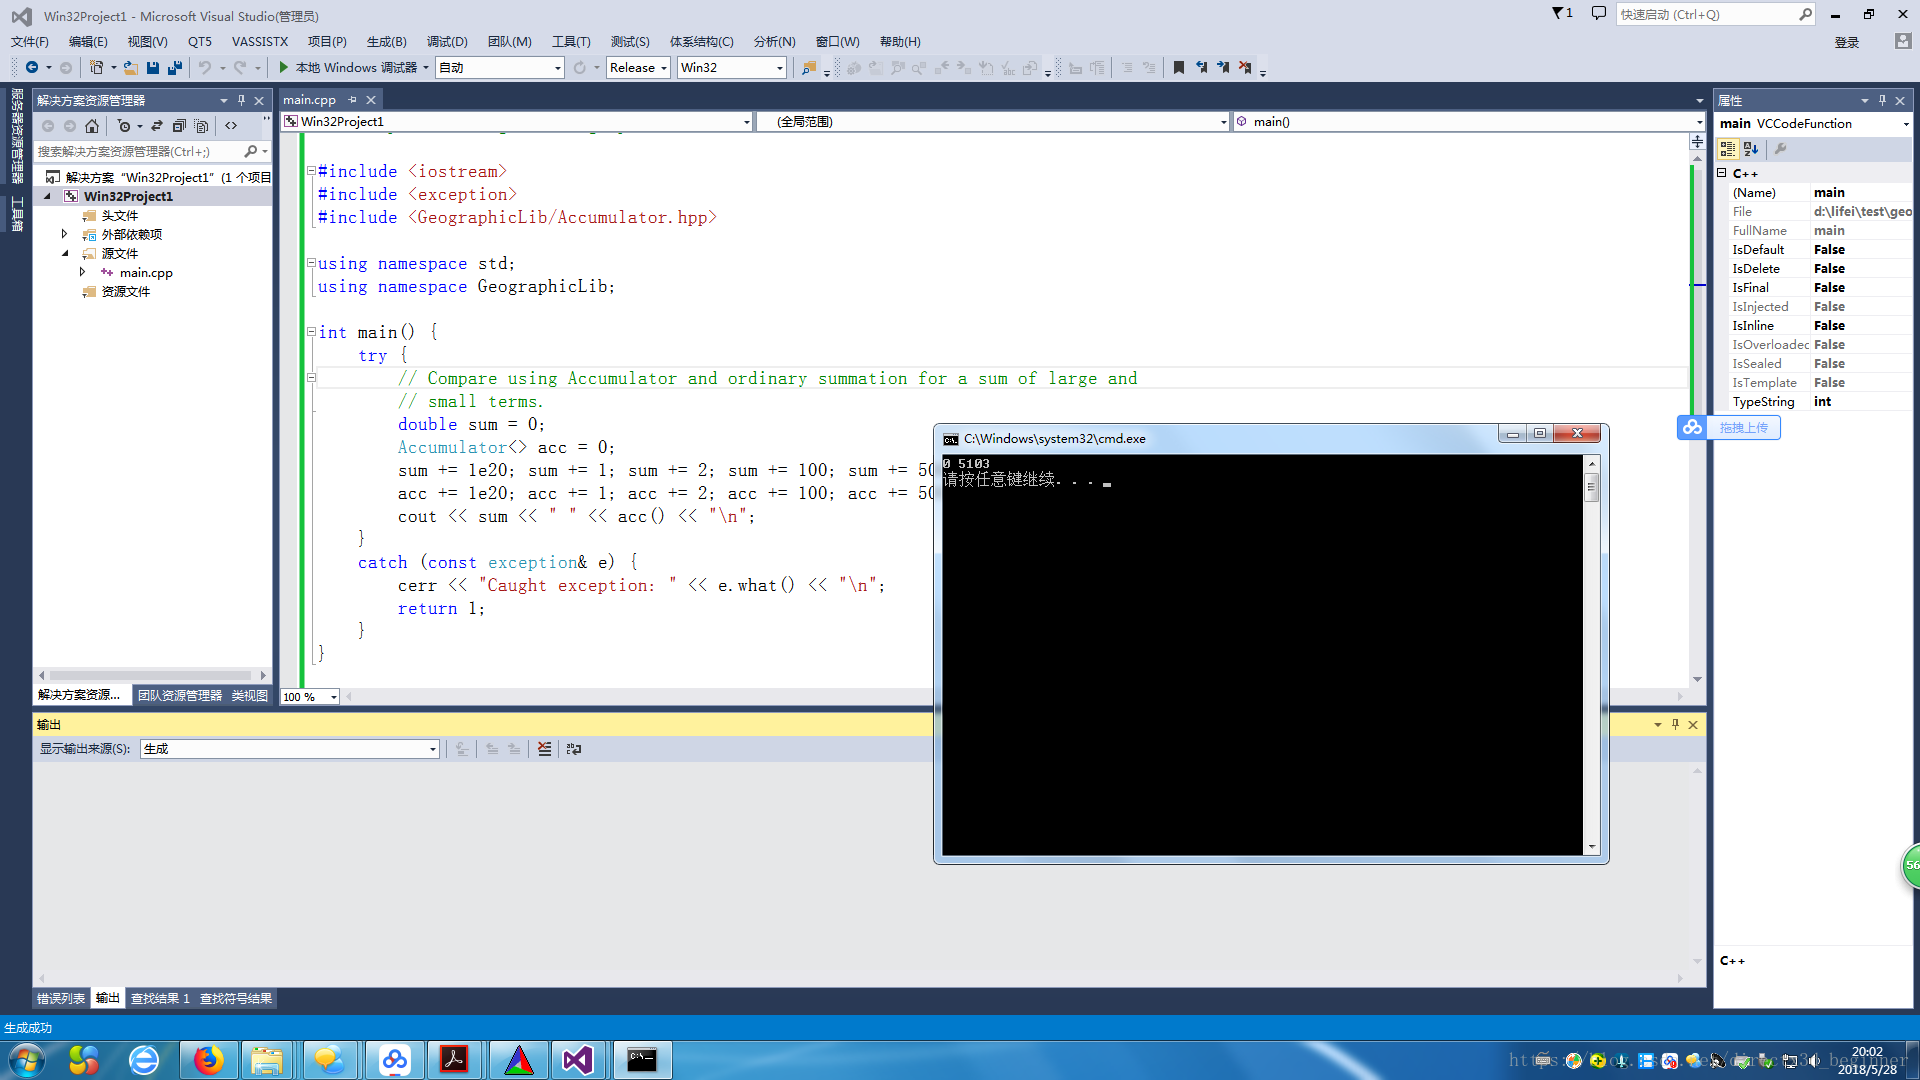
Task: Pin the main.cpp tab
Action: click(352, 99)
